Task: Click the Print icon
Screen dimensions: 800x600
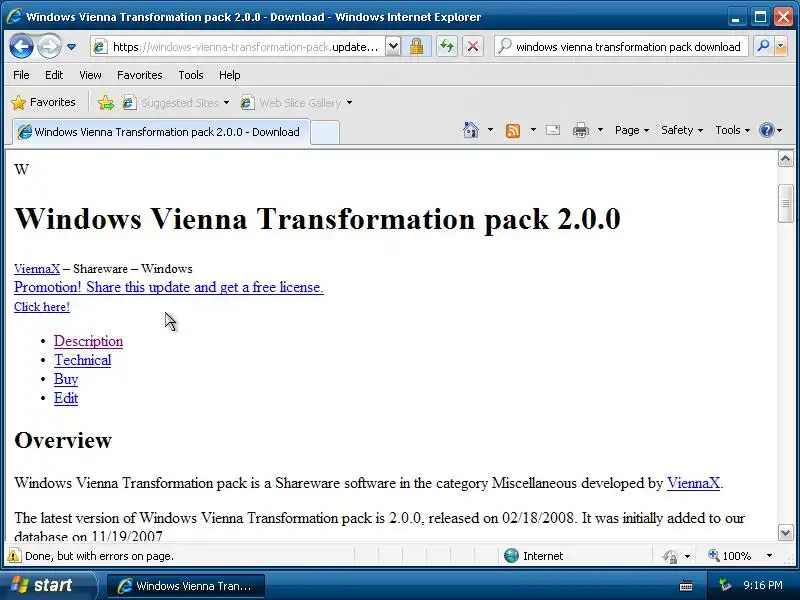Action: pos(581,130)
